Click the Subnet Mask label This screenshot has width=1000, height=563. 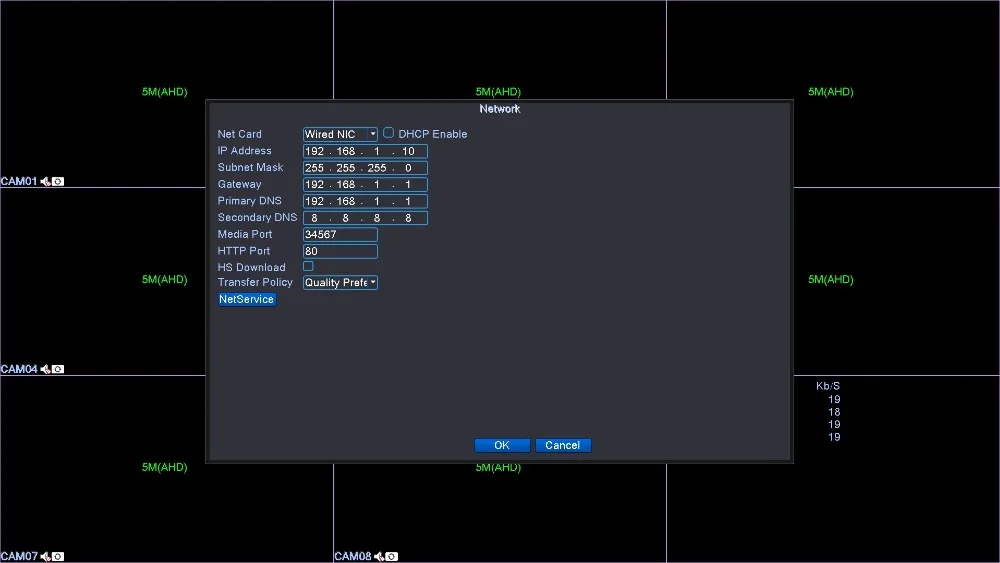251,167
